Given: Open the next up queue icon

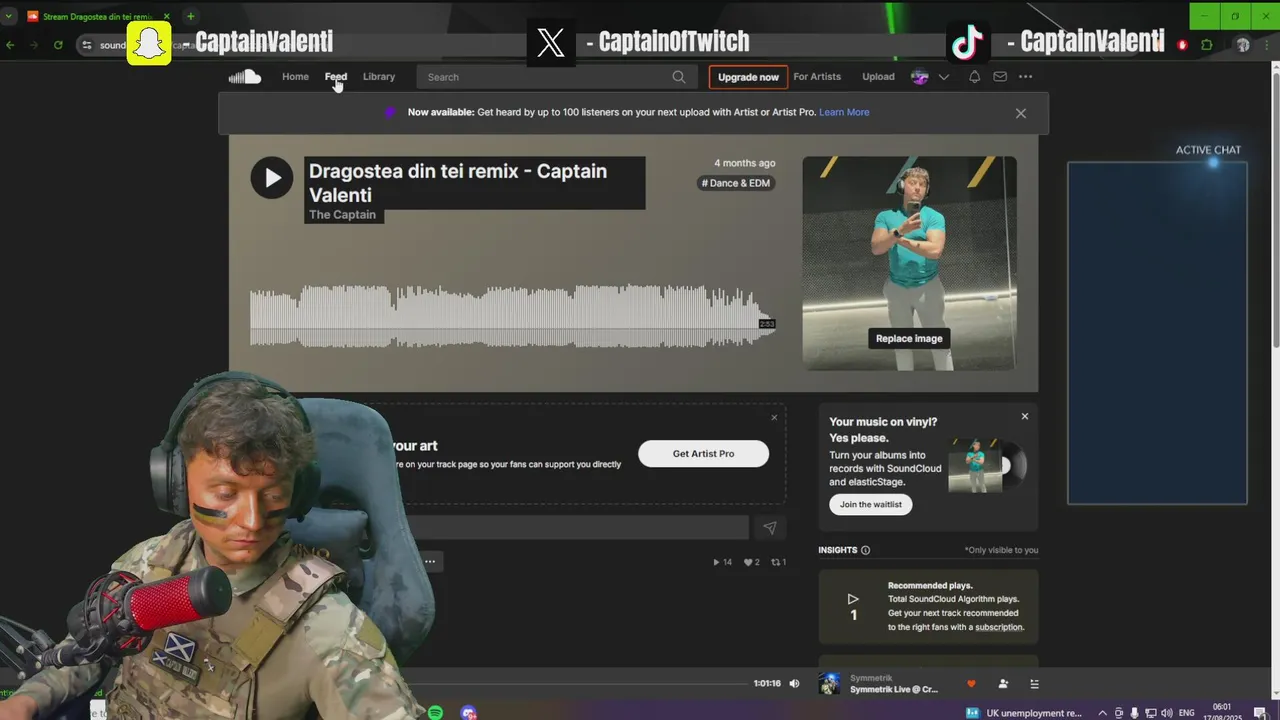Looking at the screenshot, I should [1035, 684].
